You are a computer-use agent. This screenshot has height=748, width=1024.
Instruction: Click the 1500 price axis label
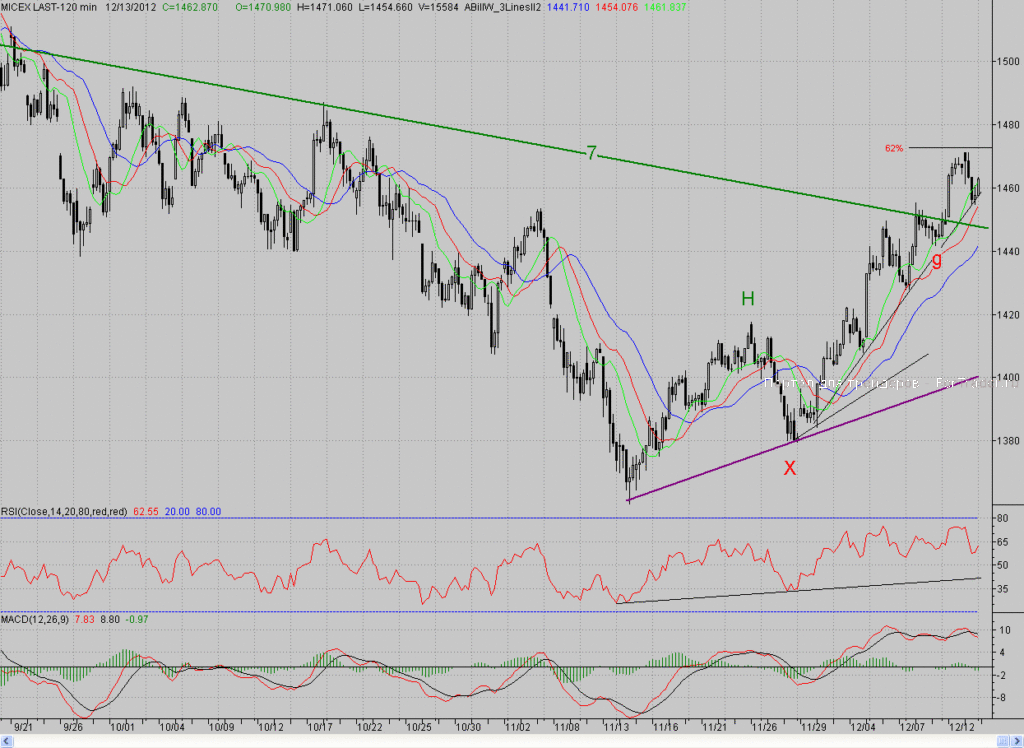tap(1008, 61)
